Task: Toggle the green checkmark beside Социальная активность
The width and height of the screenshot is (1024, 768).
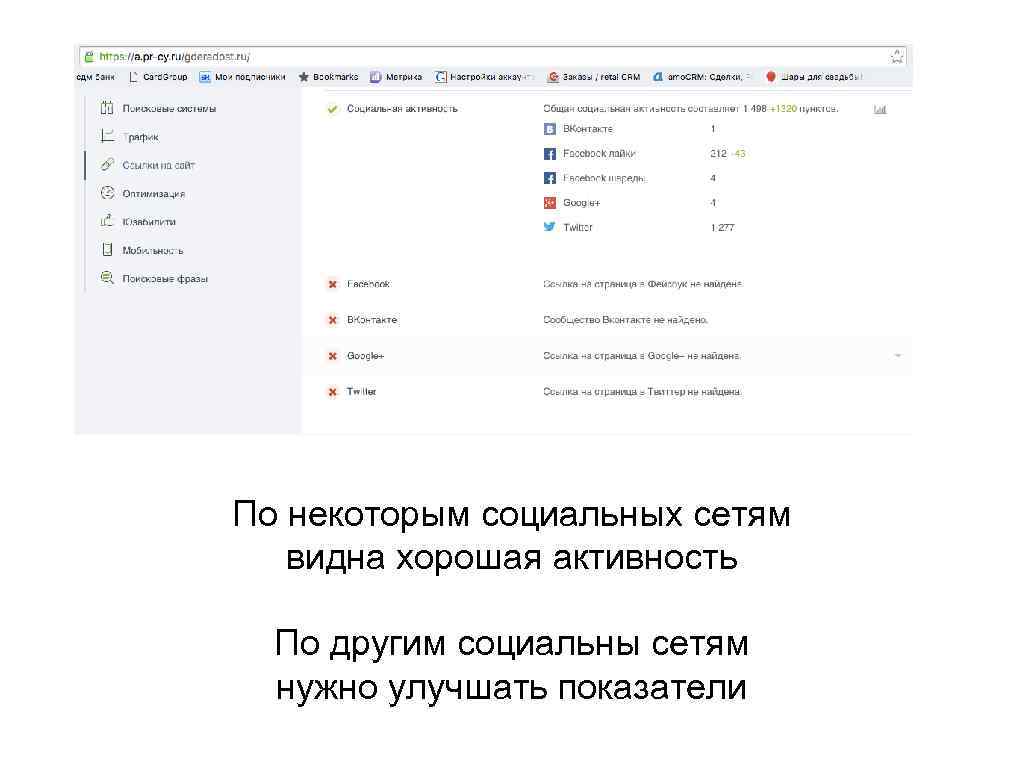Action: click(x=332, y=108)
